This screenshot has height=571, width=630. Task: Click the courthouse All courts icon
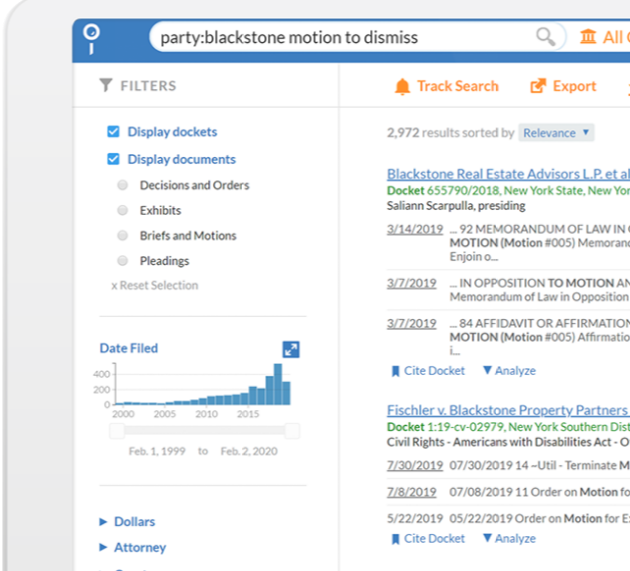(587, 37)
